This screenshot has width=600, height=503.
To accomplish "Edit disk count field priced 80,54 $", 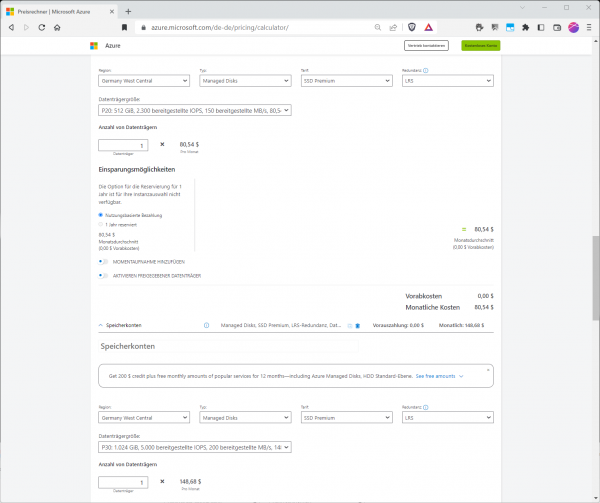I will 123,145.
